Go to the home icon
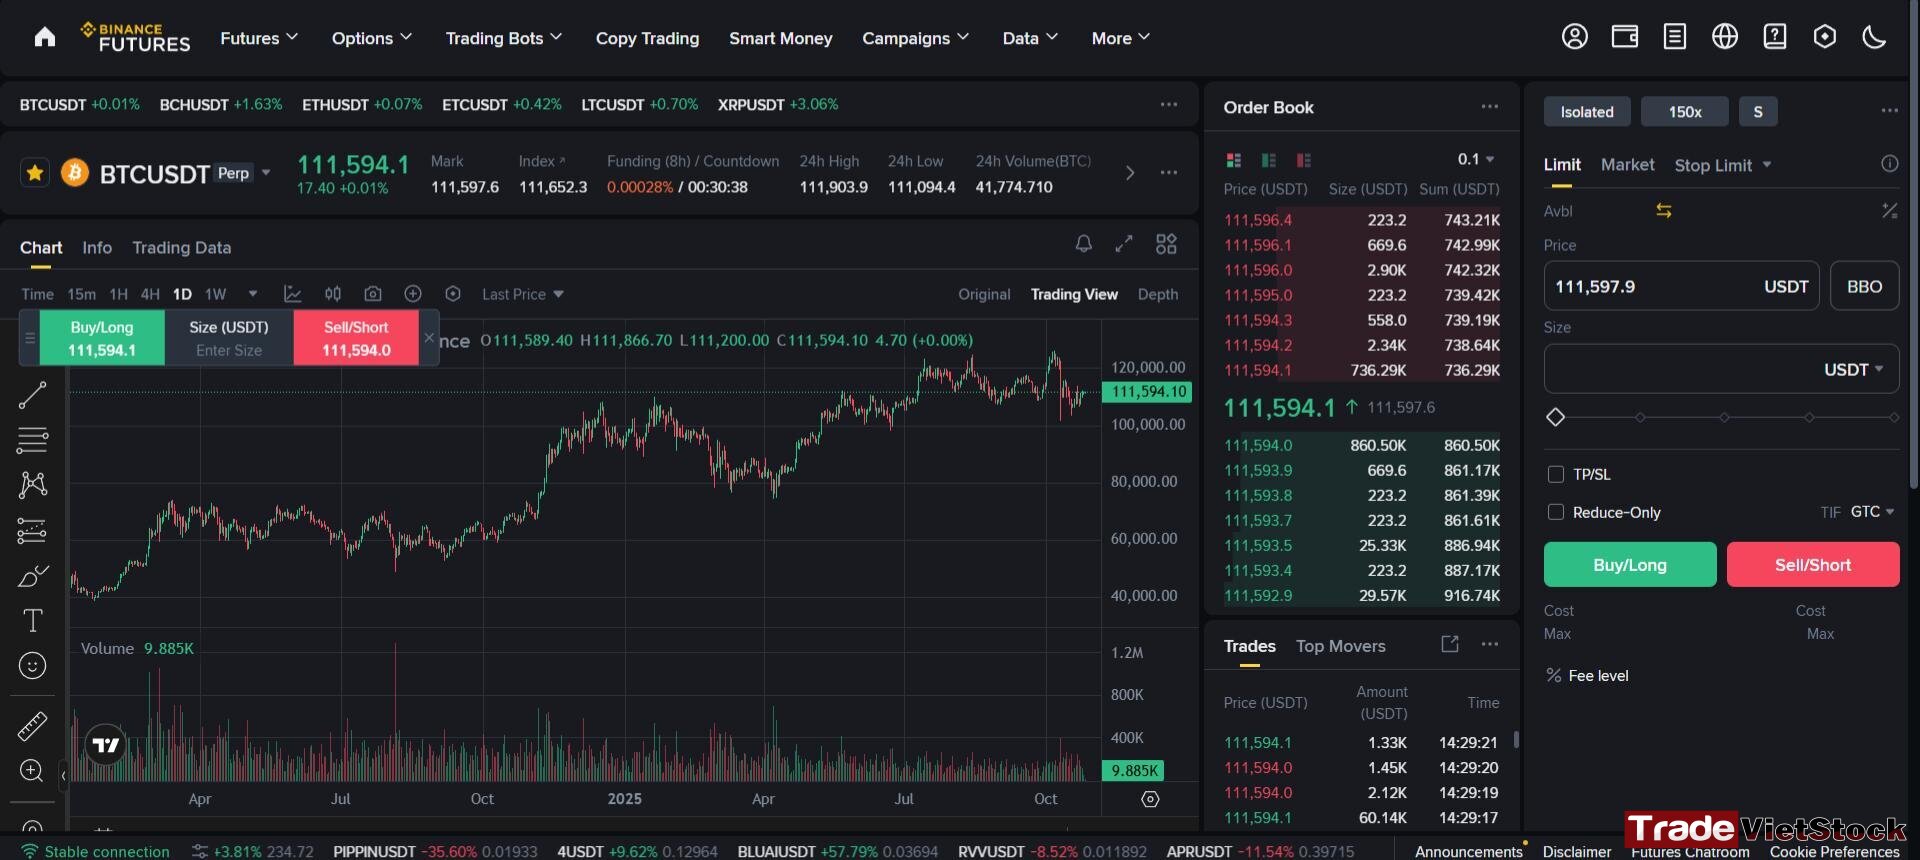Image resolution: width=1920 pixels, height=860 pixels. pos(45,38)
